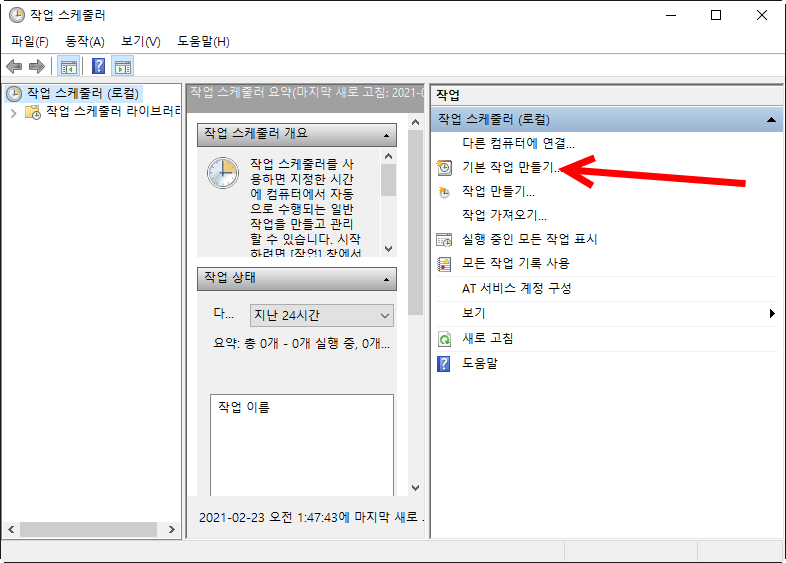Click the 요약: 총 0개 summary text
The height and width of the screenshot is (563, 786).
click(x=301, y=344)
